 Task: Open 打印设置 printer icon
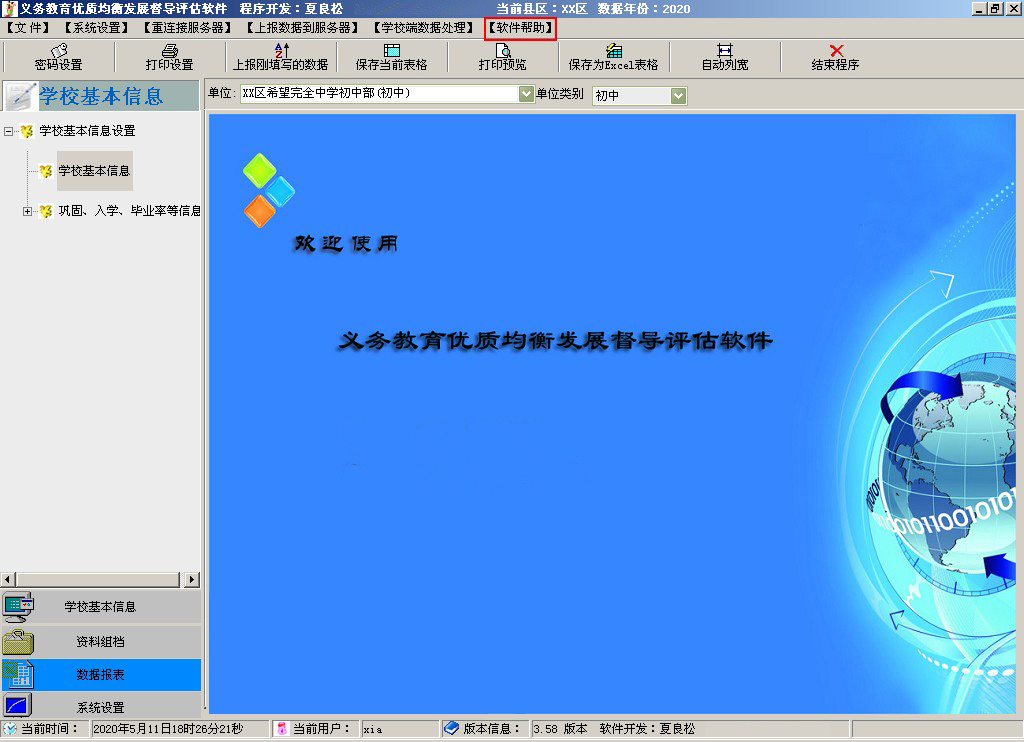click(x=170, y=50)
